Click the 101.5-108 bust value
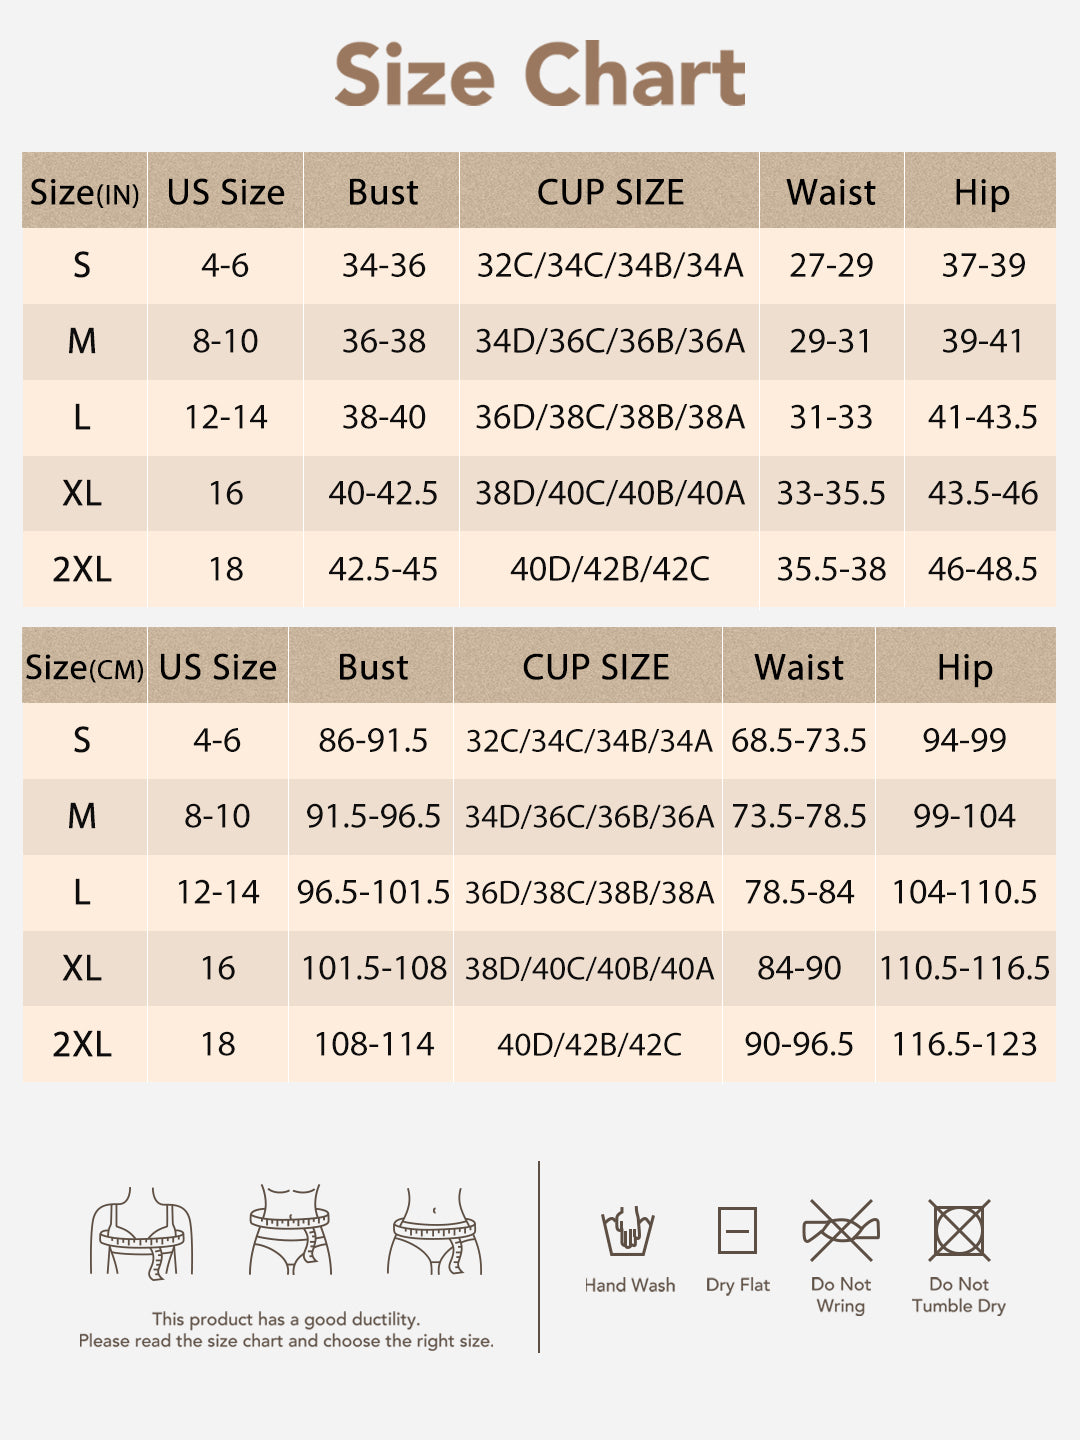This screenshot has width=1080, height=1440. coord(374,969)
